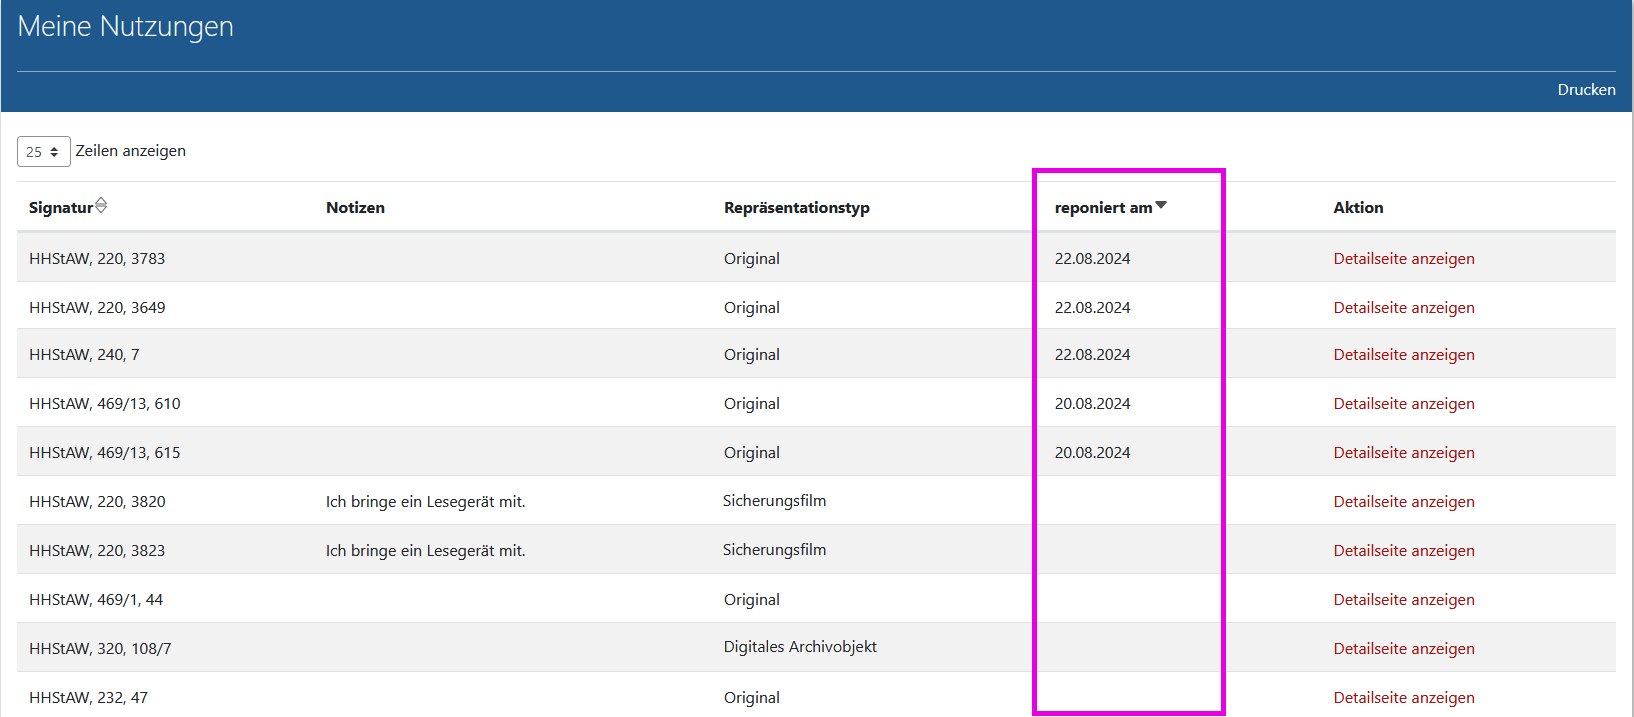Click the Notizen column header
The width and height of the screenshot is (1634, 717).
(x=355, y=208)
